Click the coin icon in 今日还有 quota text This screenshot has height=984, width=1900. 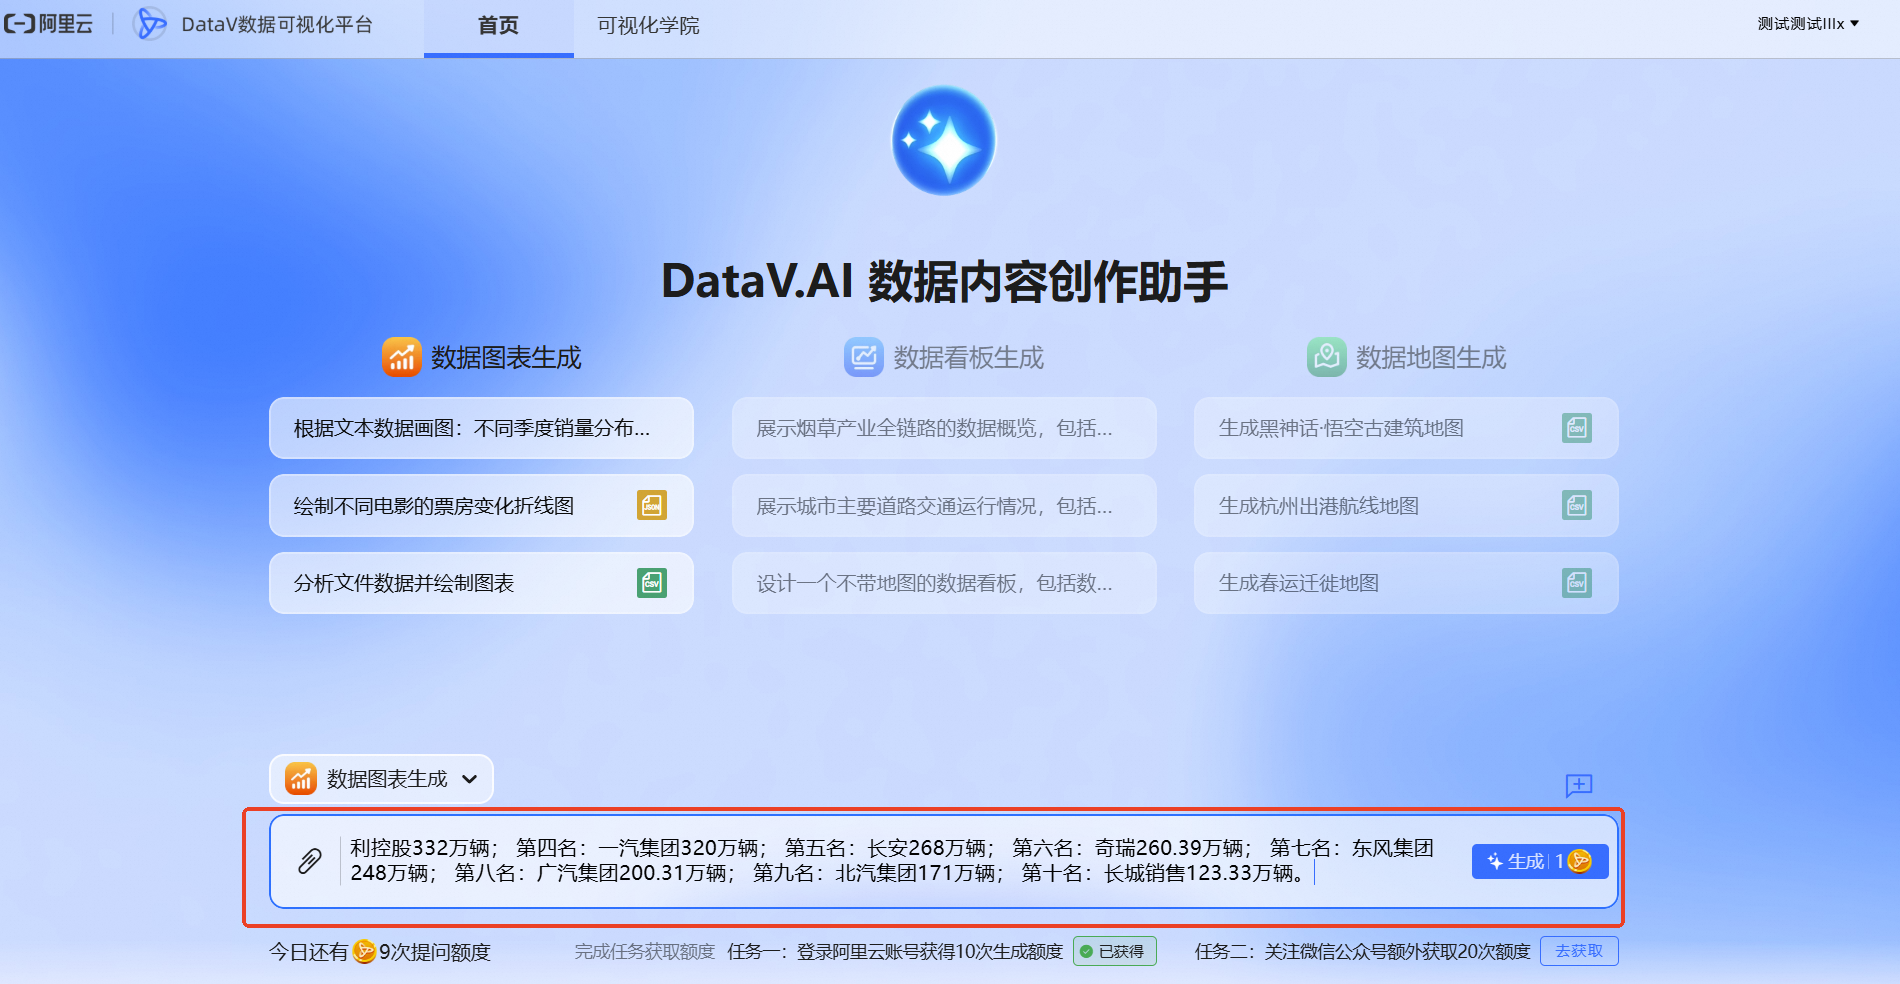click(x=365, y=951)
